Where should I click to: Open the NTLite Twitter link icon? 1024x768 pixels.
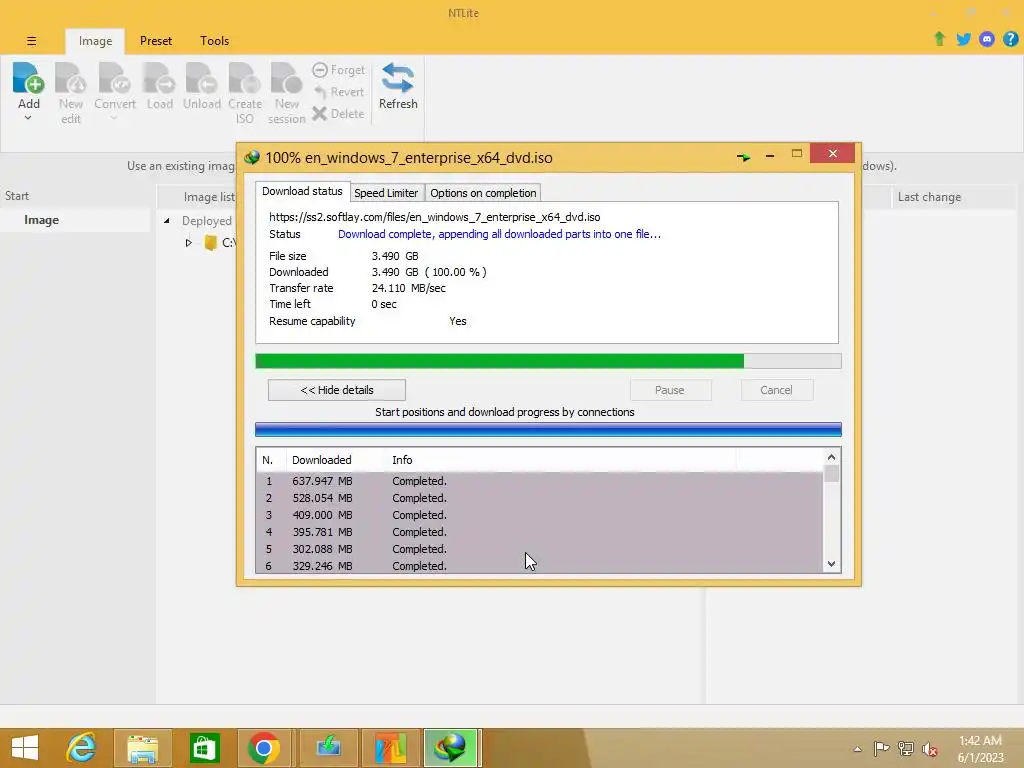click(963, 39)
